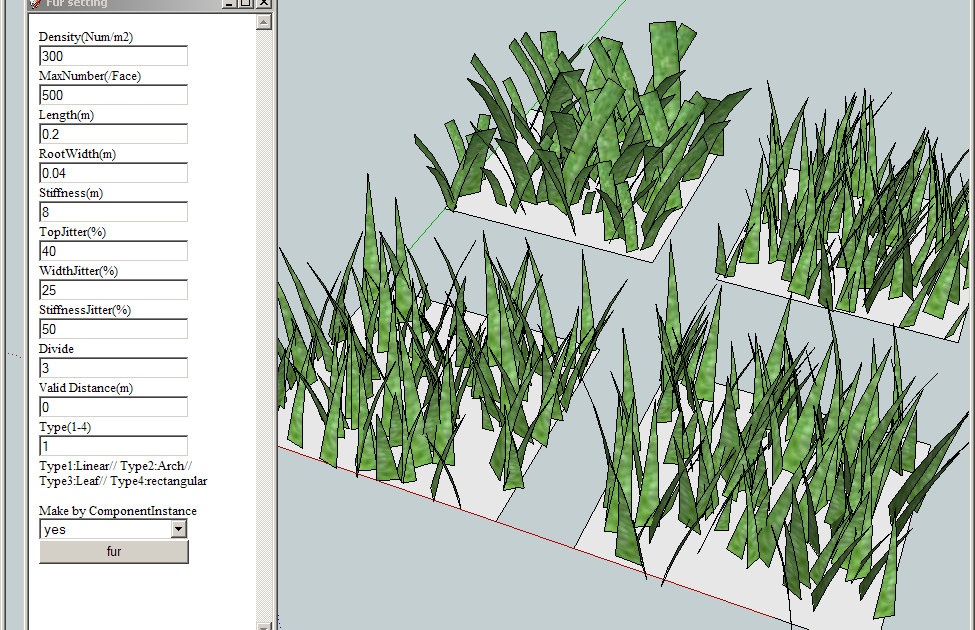This screenshot has height=630, width=975.
Task: Click the Valid Distance(m) field
Action: 113,407
